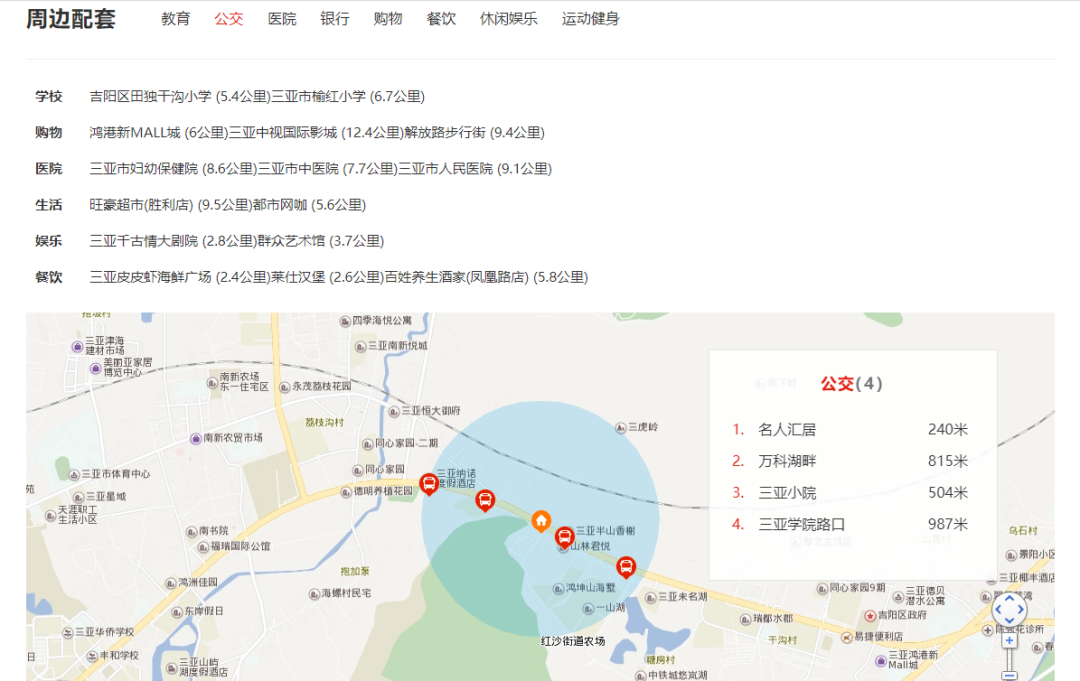1080x681 pixels.
Task: Click the 三亚鸿港新Mall城 purple icon
Action: (x=880, y=661)
